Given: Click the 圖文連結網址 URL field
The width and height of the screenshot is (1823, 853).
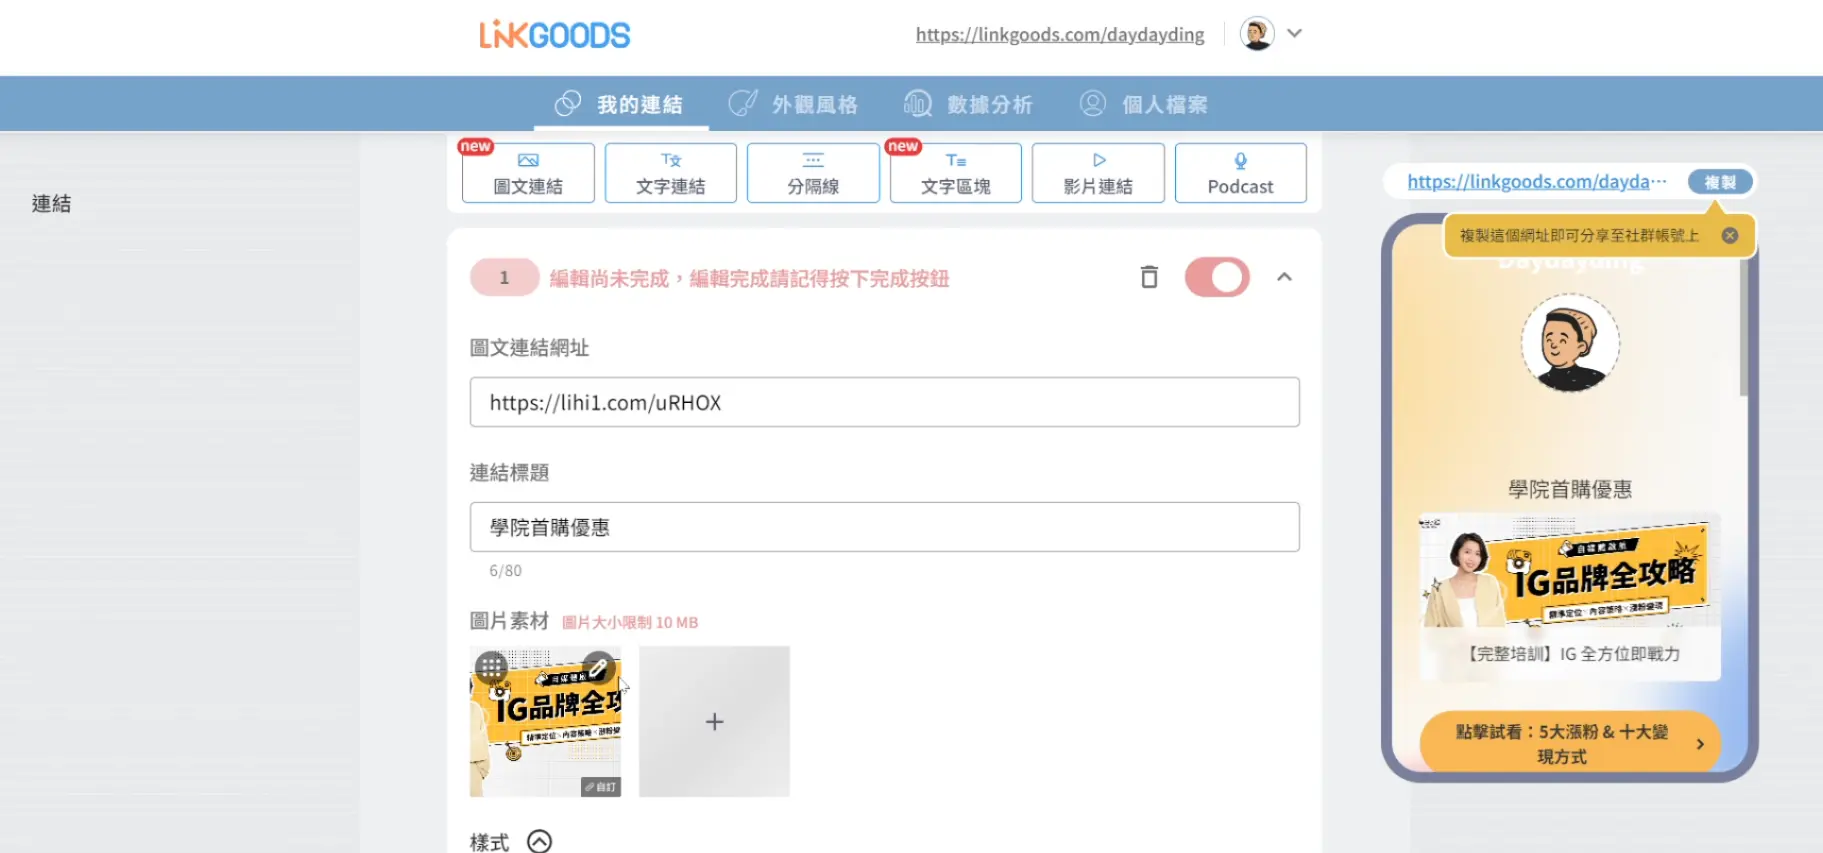Looking at the screenshot, I should (x=885, y=402).
